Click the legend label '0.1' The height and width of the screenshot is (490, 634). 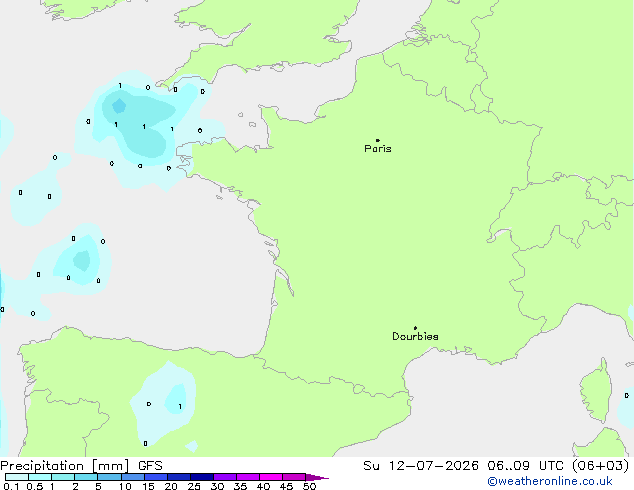11,486
